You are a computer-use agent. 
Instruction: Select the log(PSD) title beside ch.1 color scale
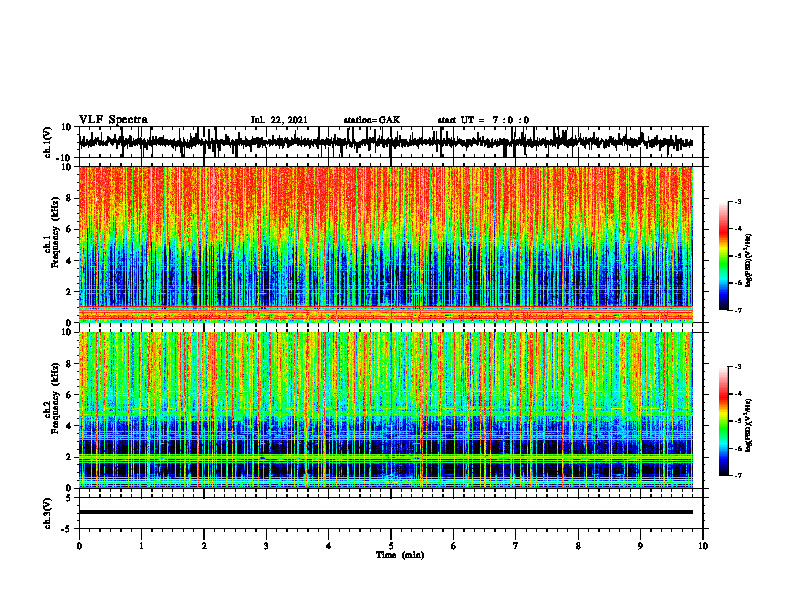(749, 261)
